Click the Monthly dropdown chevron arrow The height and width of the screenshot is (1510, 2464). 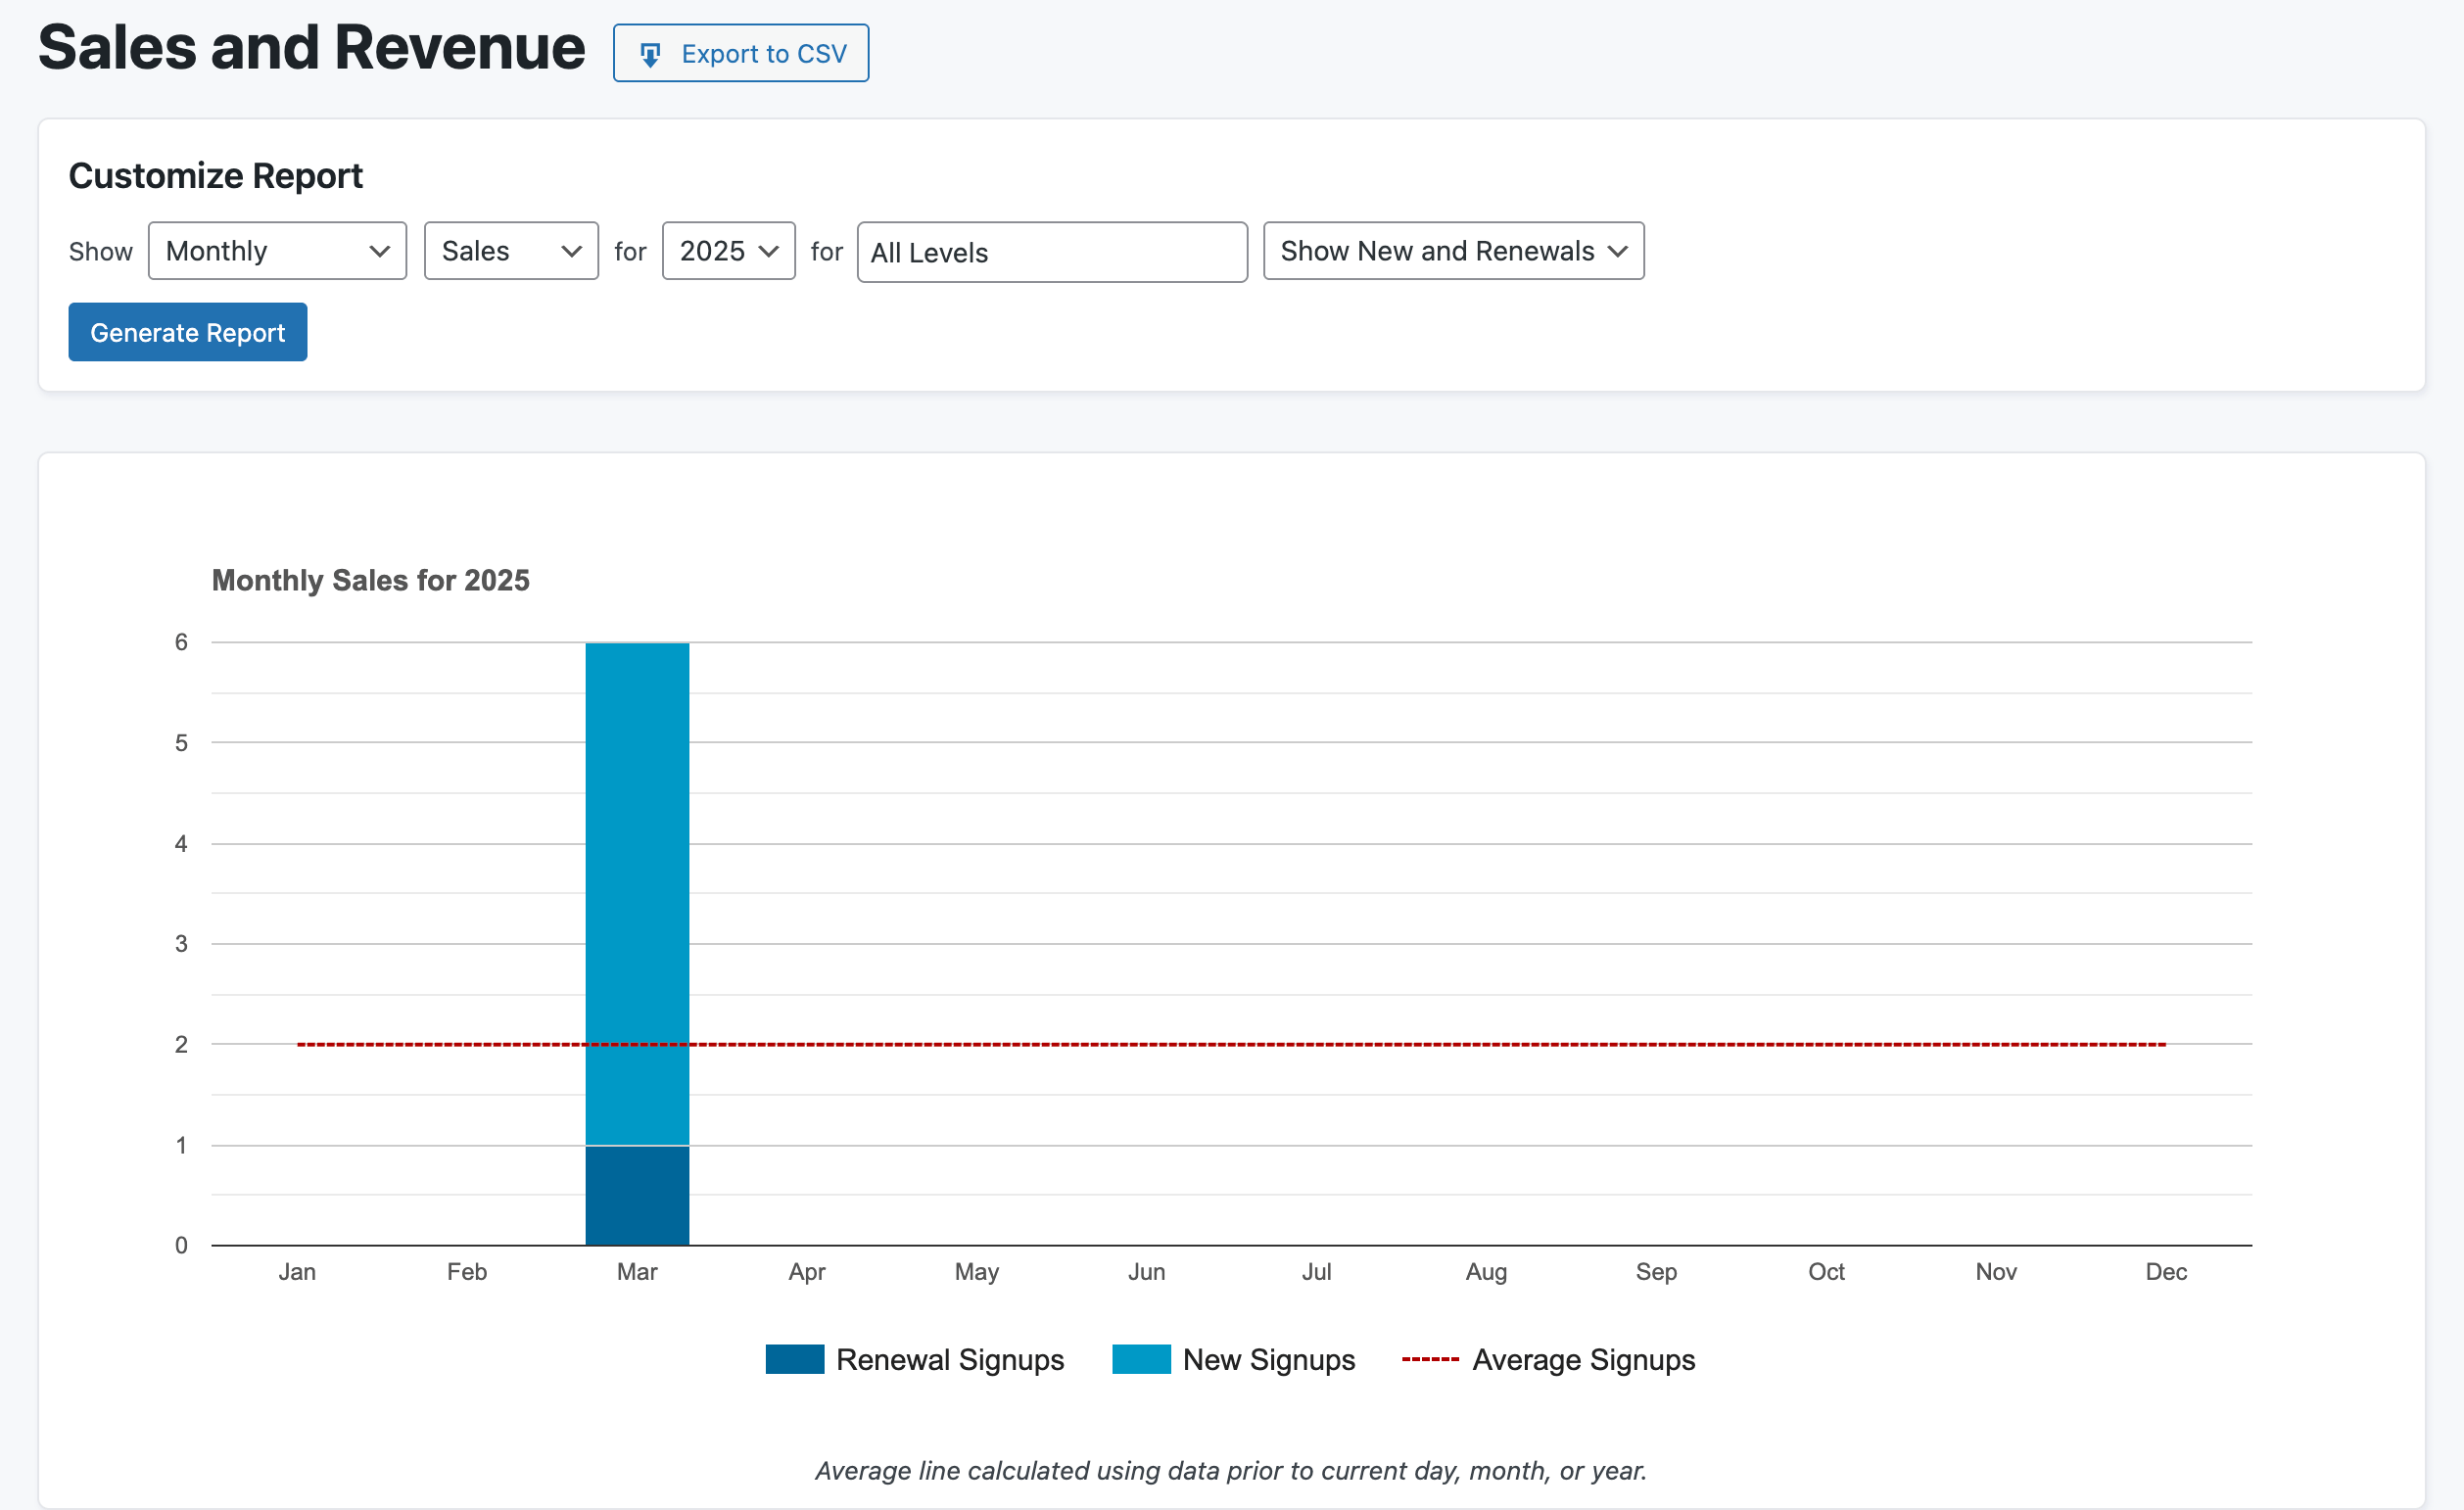click(x=379, y=251)
